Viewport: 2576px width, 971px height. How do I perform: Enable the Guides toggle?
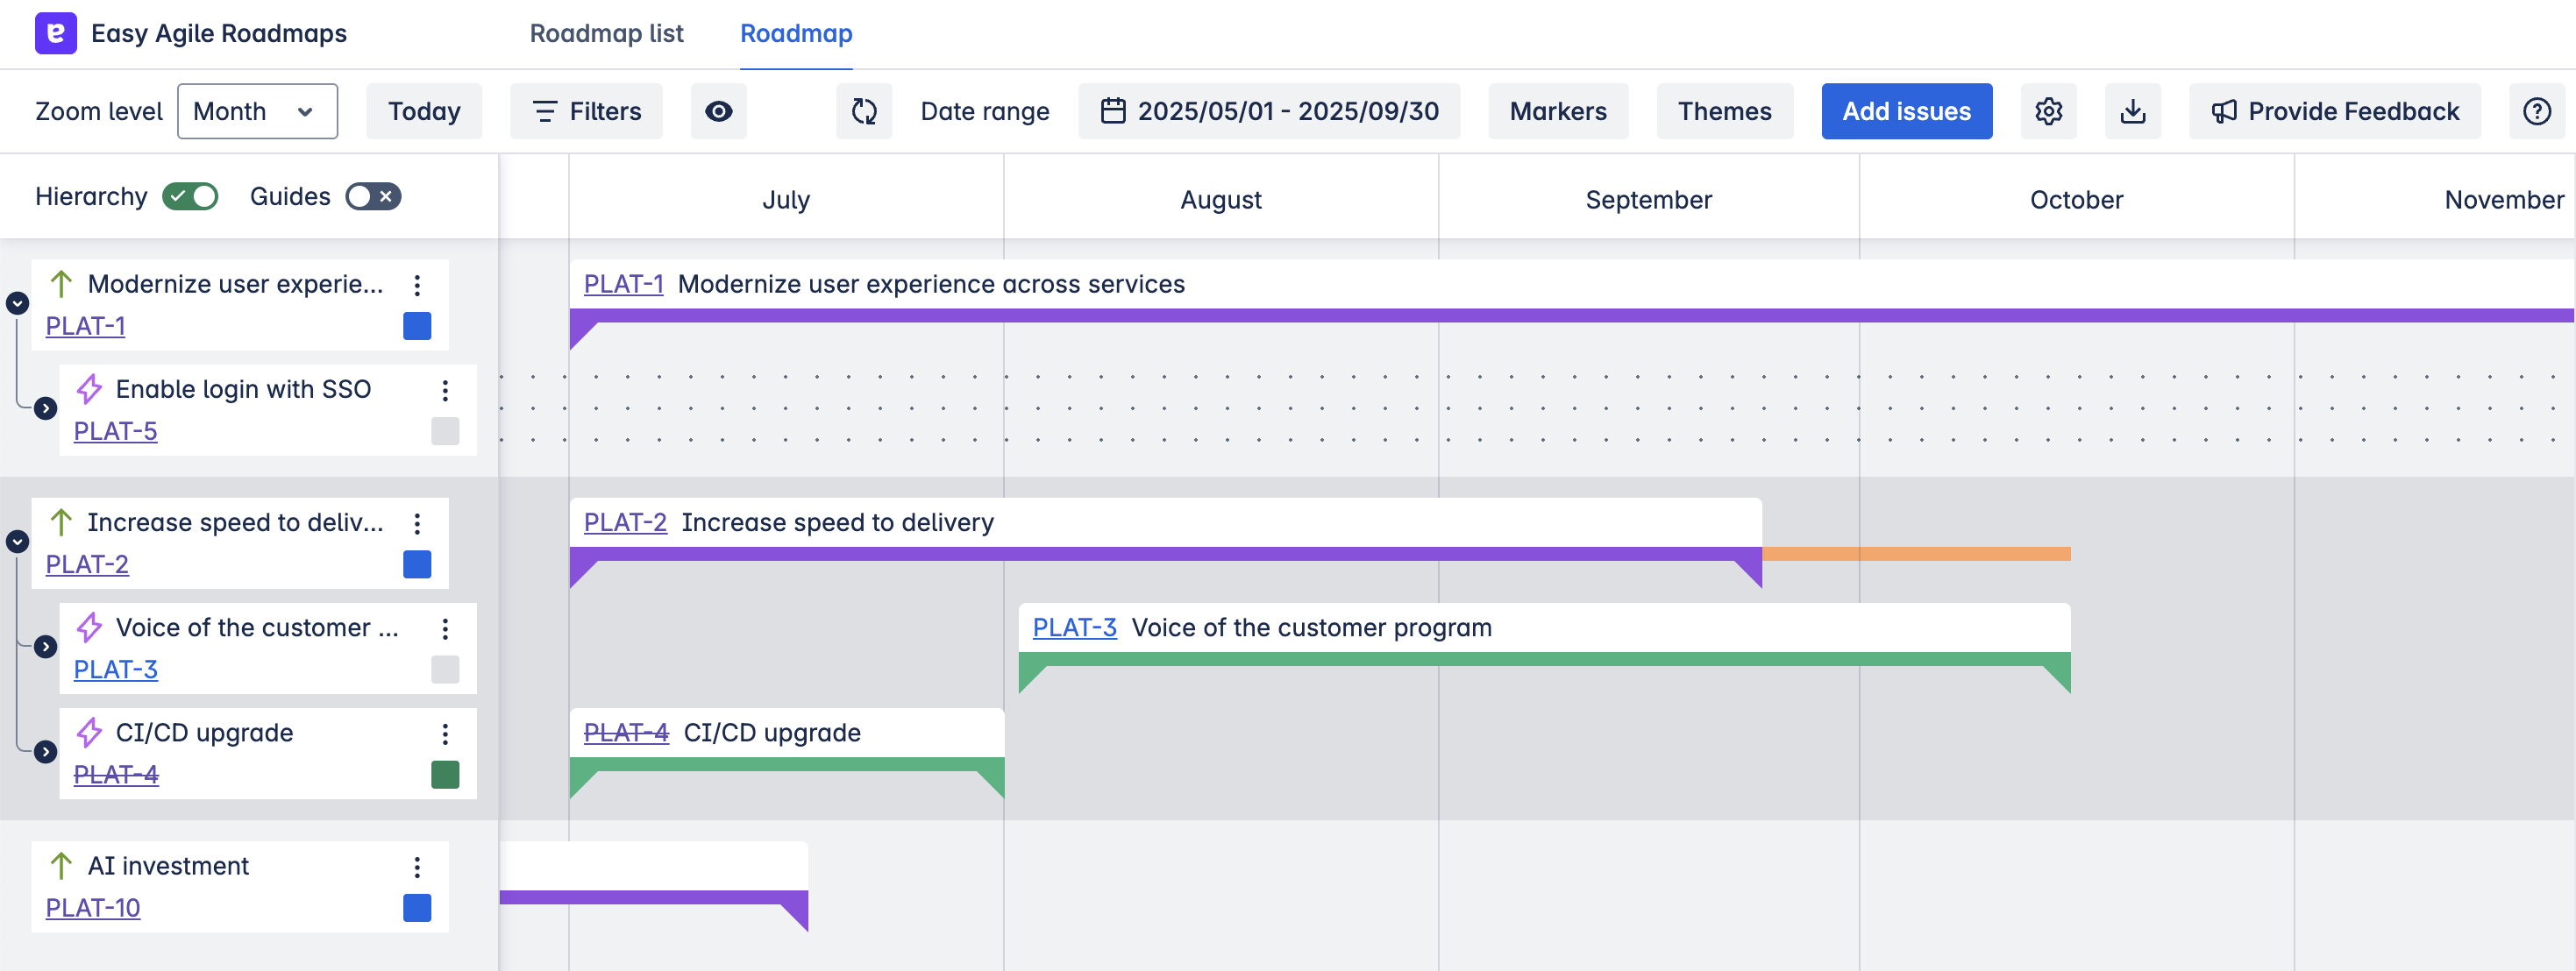tap(373, 196)
